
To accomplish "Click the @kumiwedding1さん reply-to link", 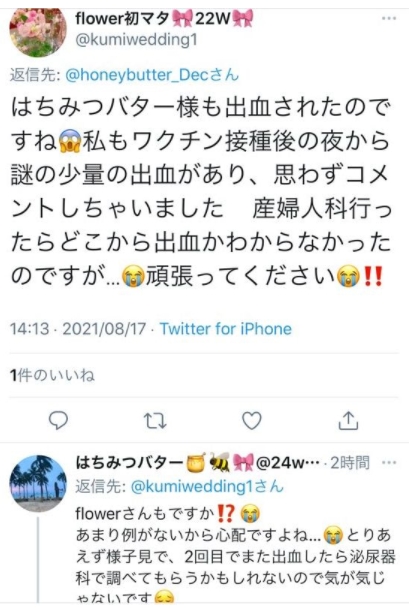I will tap(207, 486).
